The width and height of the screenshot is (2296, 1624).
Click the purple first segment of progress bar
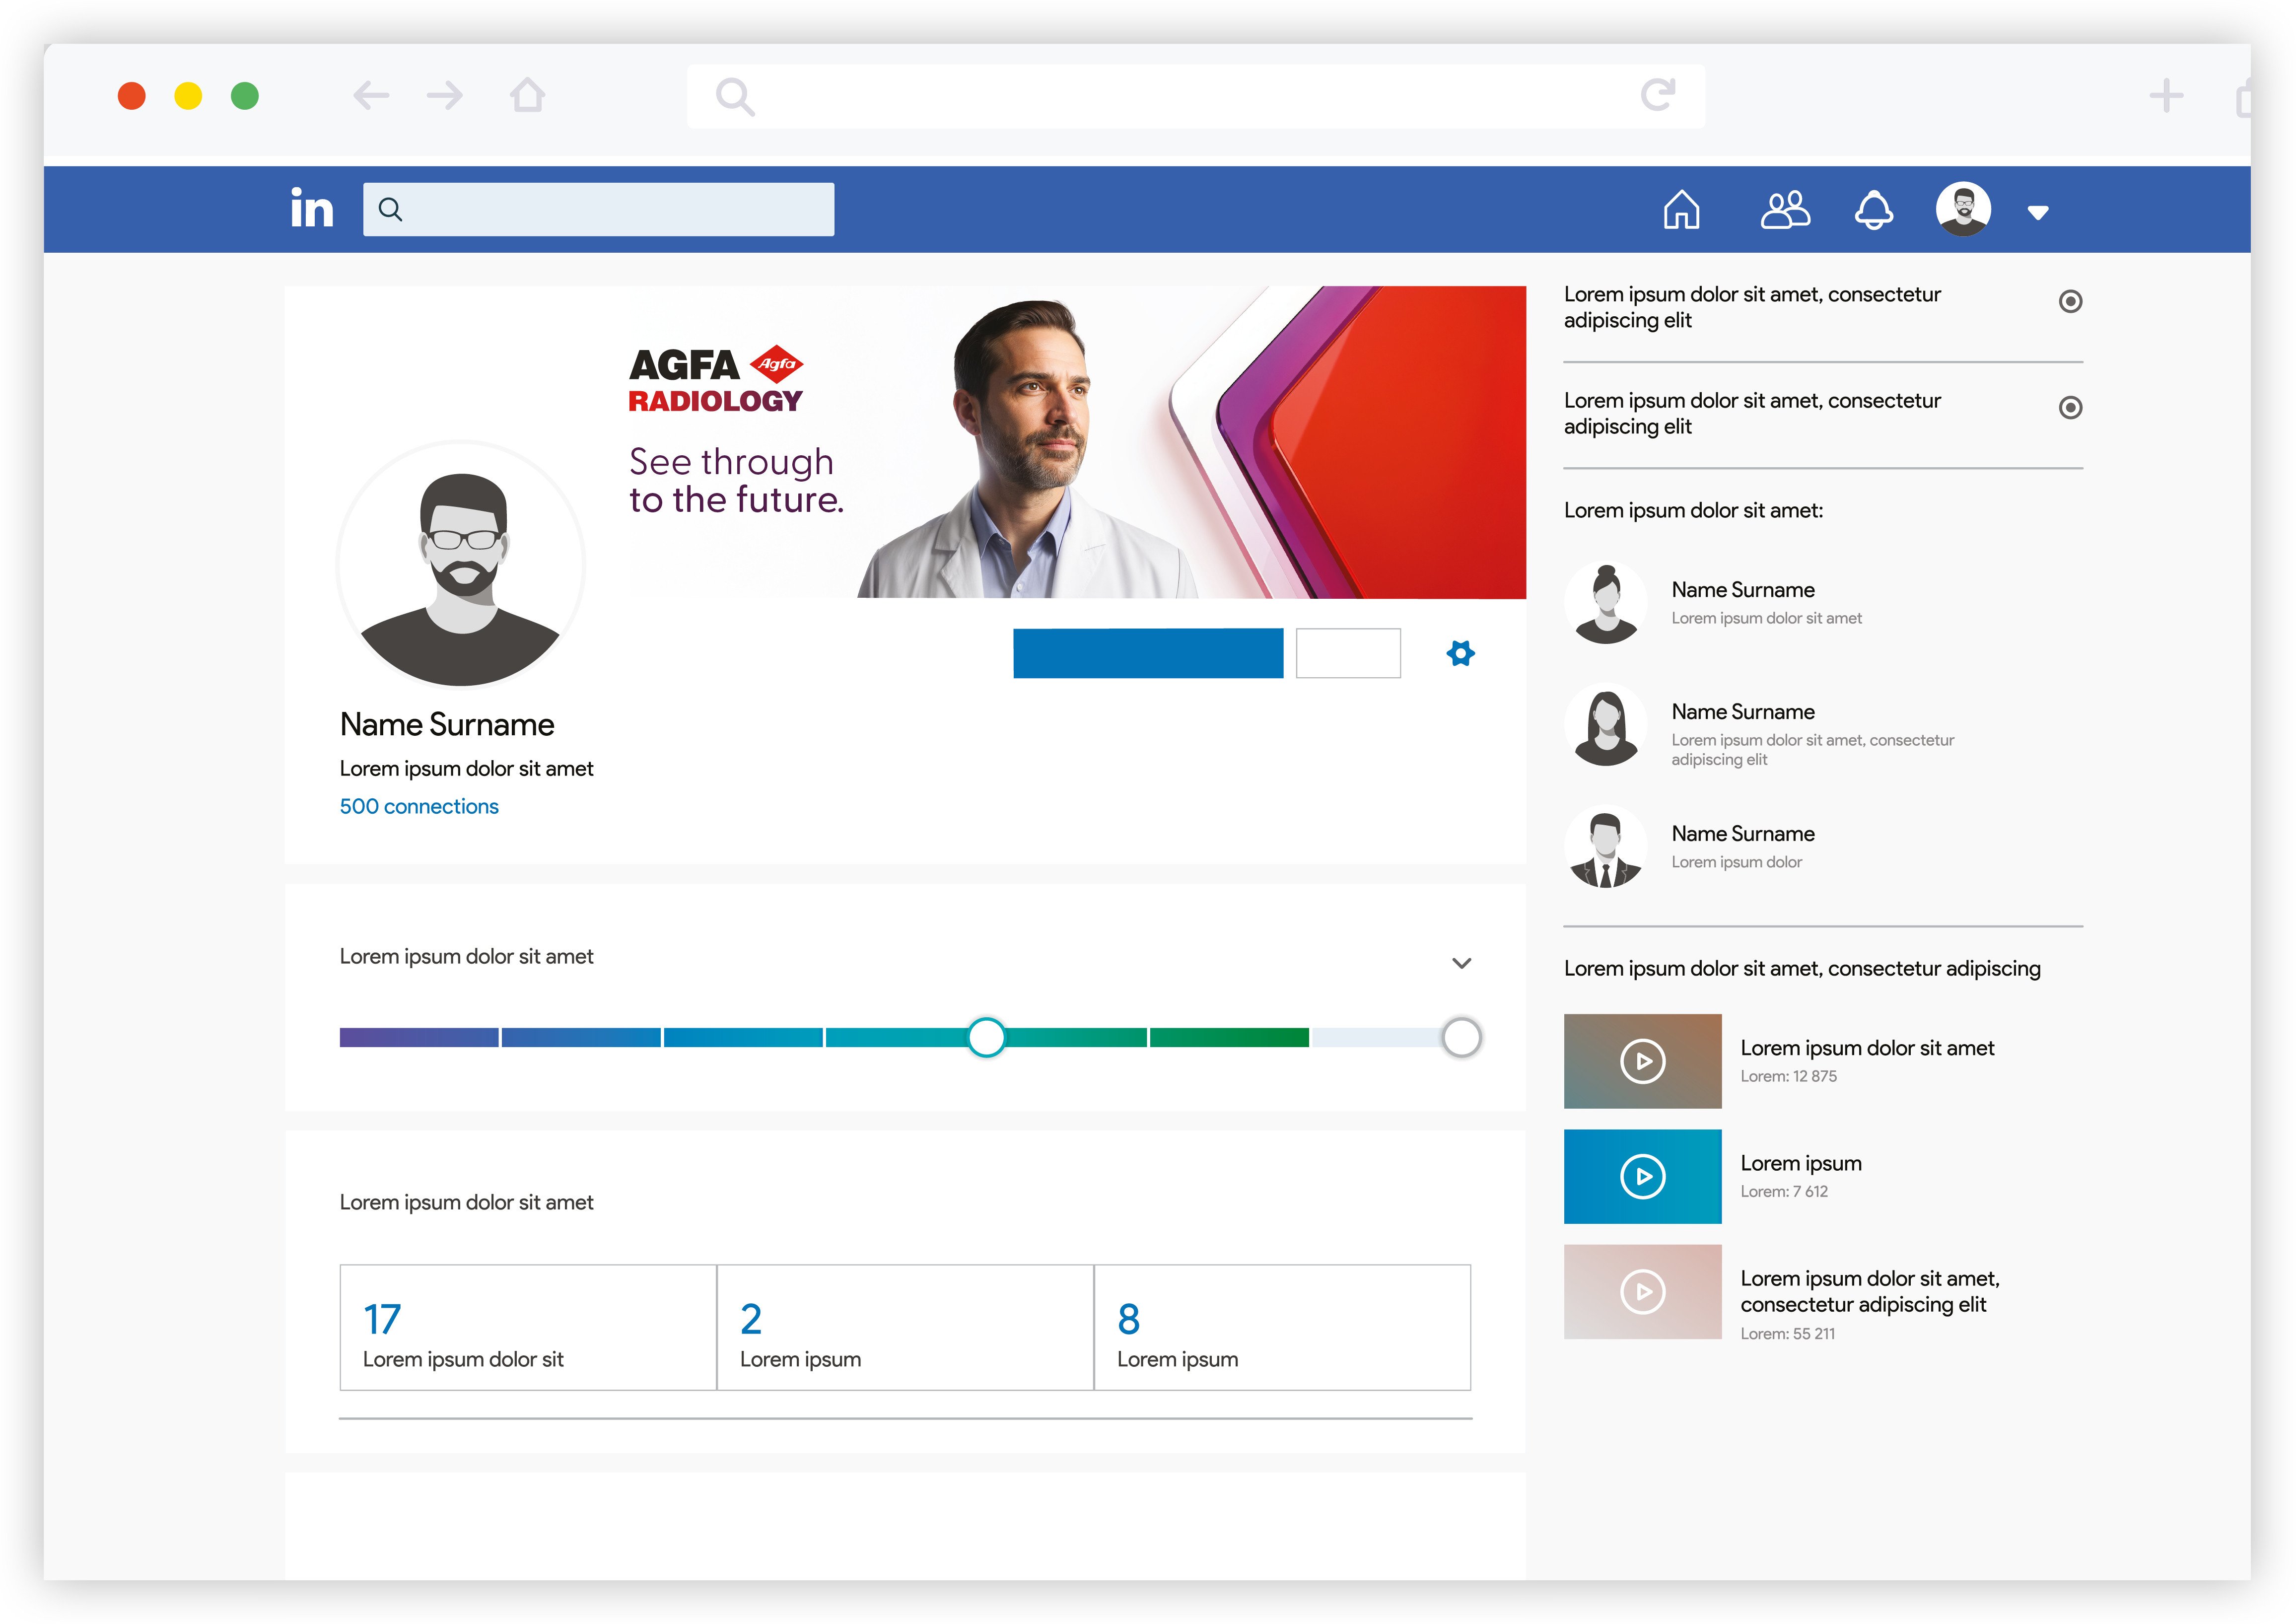pos(419,1037)
